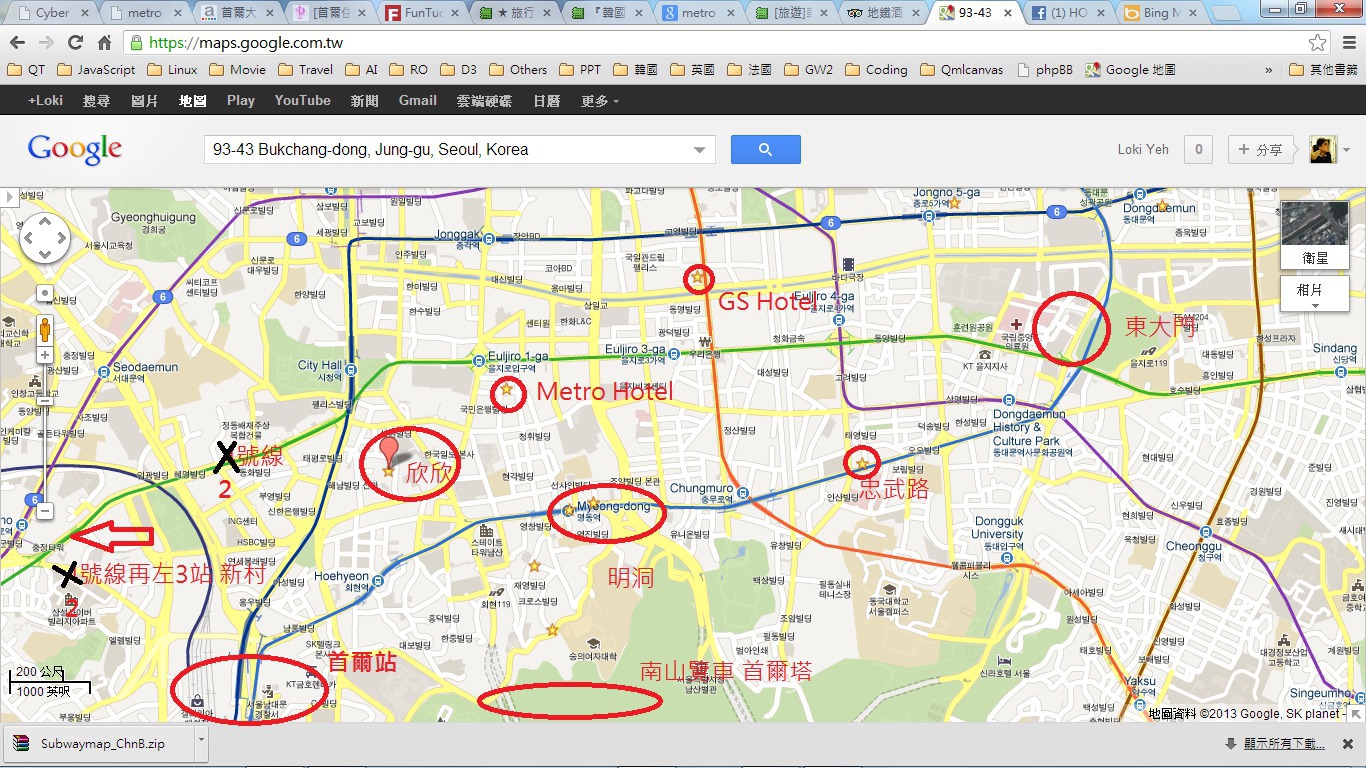This screenshot has height=768, width=1366.
Task: Reload the current Google Maps page
Action: click(75, 43)
